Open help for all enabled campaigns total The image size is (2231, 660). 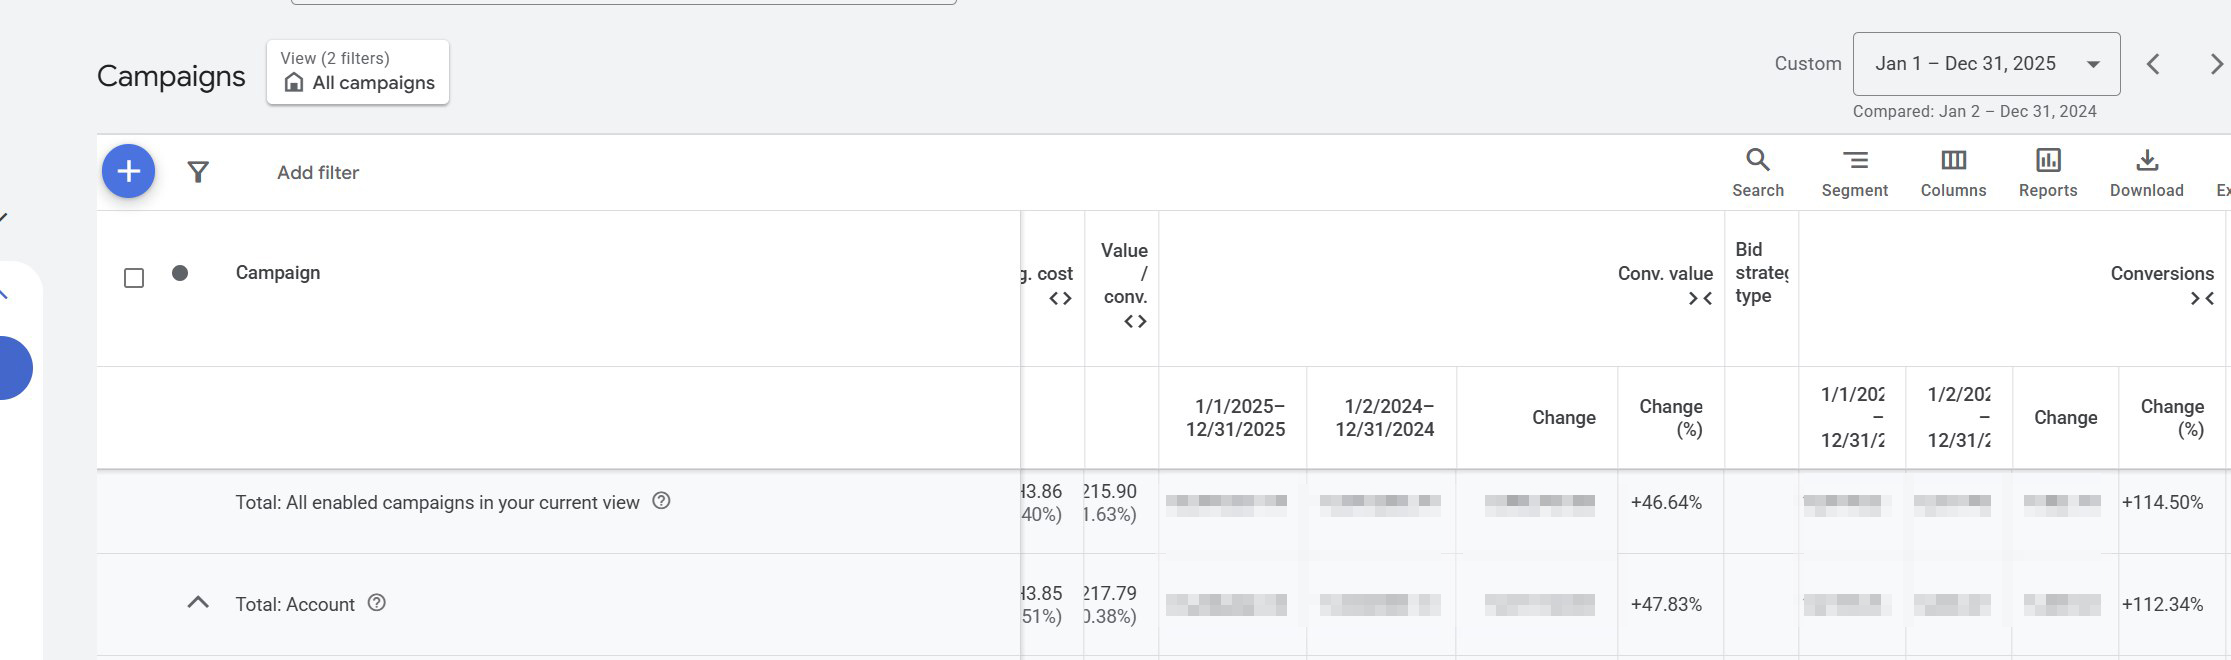point(661,501)
